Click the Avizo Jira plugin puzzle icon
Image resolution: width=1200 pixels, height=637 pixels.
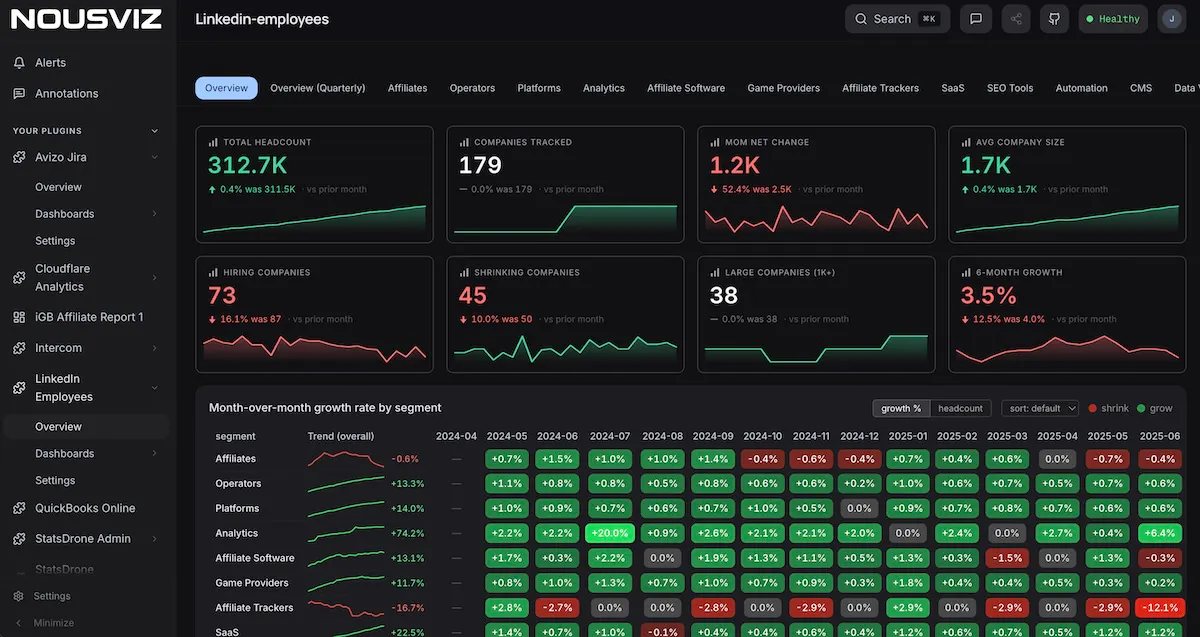[19, 157]
